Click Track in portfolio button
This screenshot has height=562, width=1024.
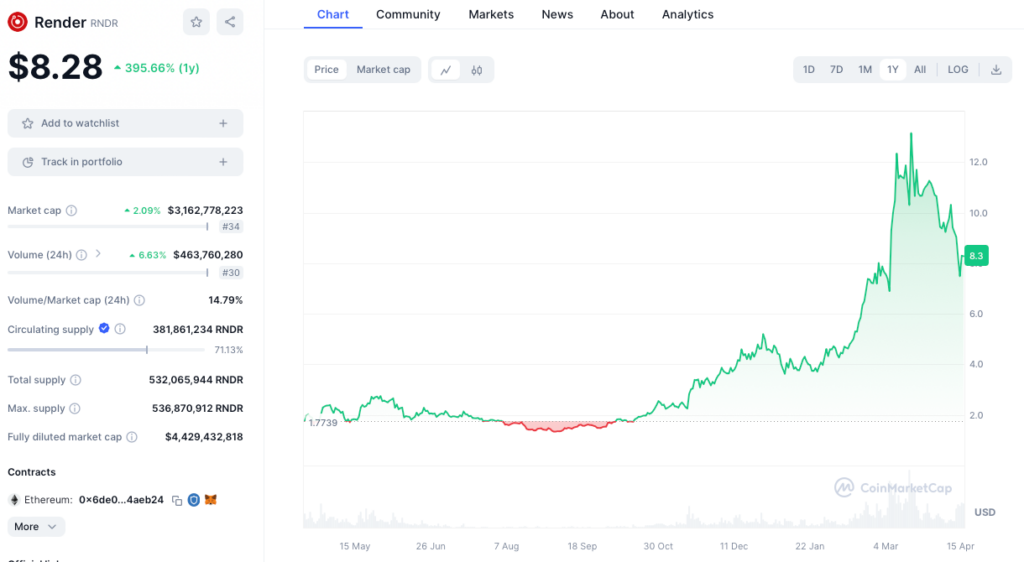[x=125, y=162]
